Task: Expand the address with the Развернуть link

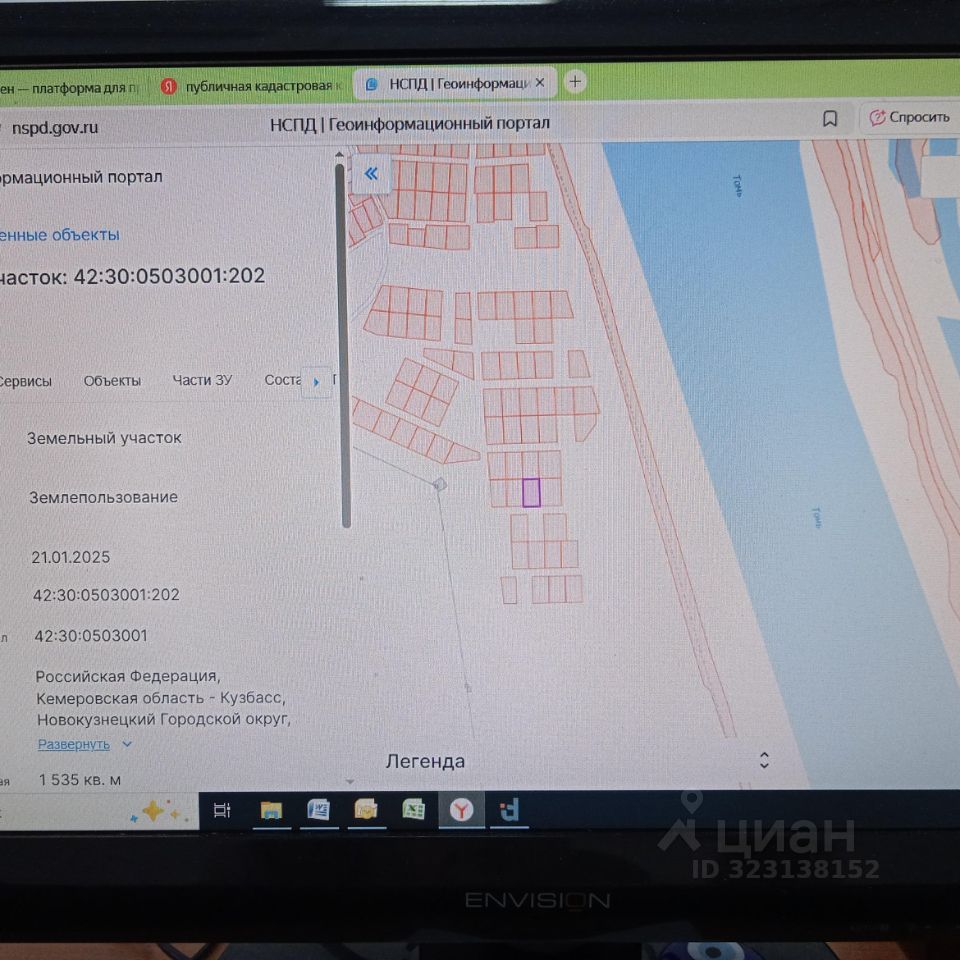Action: pyautogui.click(x=74, y=744)
